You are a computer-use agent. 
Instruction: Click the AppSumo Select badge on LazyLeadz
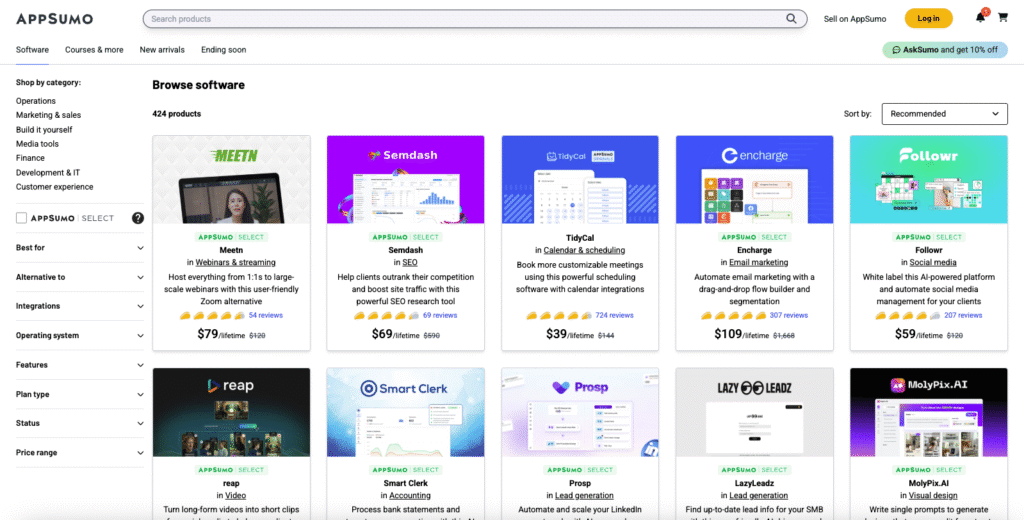coord(754,470)
